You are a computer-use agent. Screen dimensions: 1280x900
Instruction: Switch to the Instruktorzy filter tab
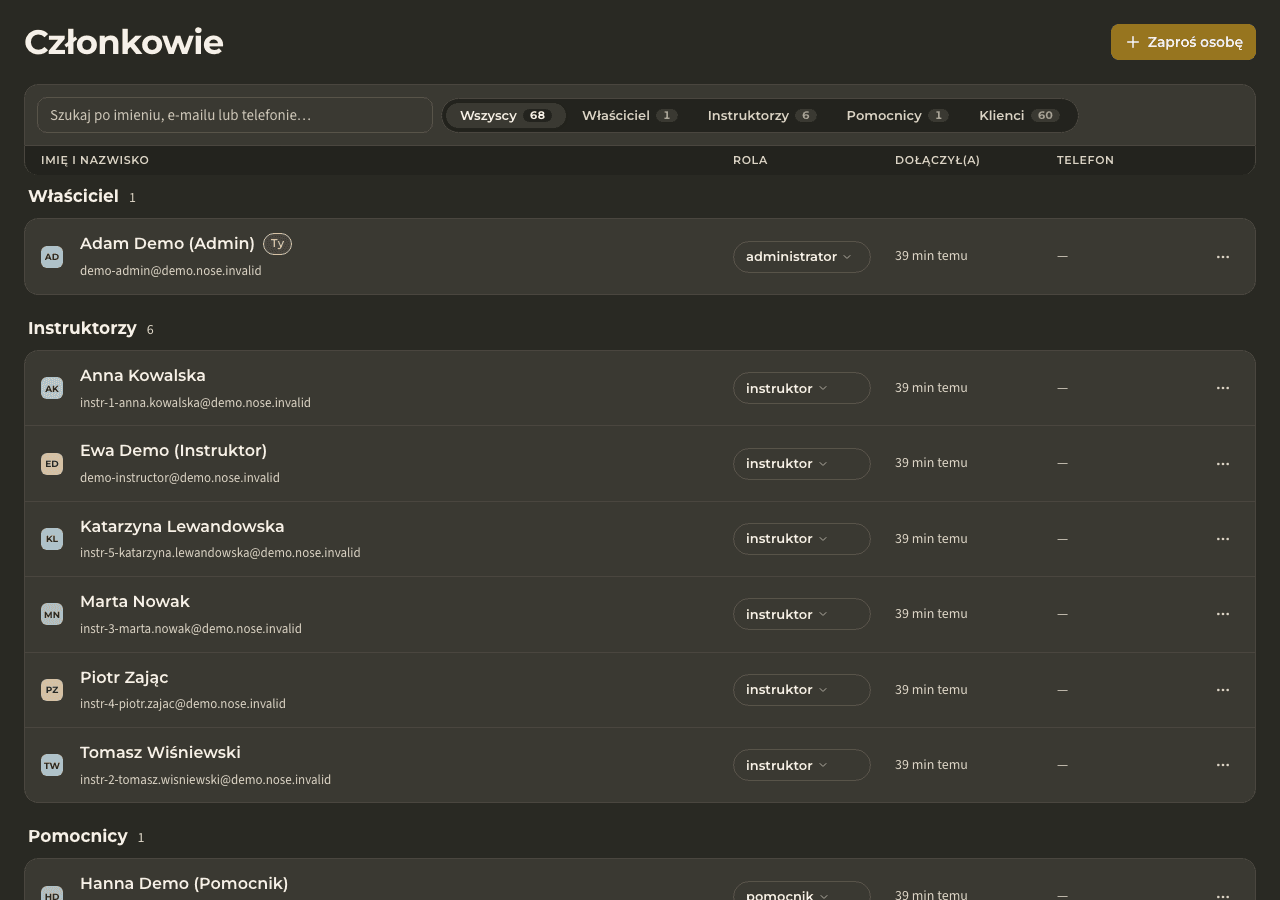point(762,115)
